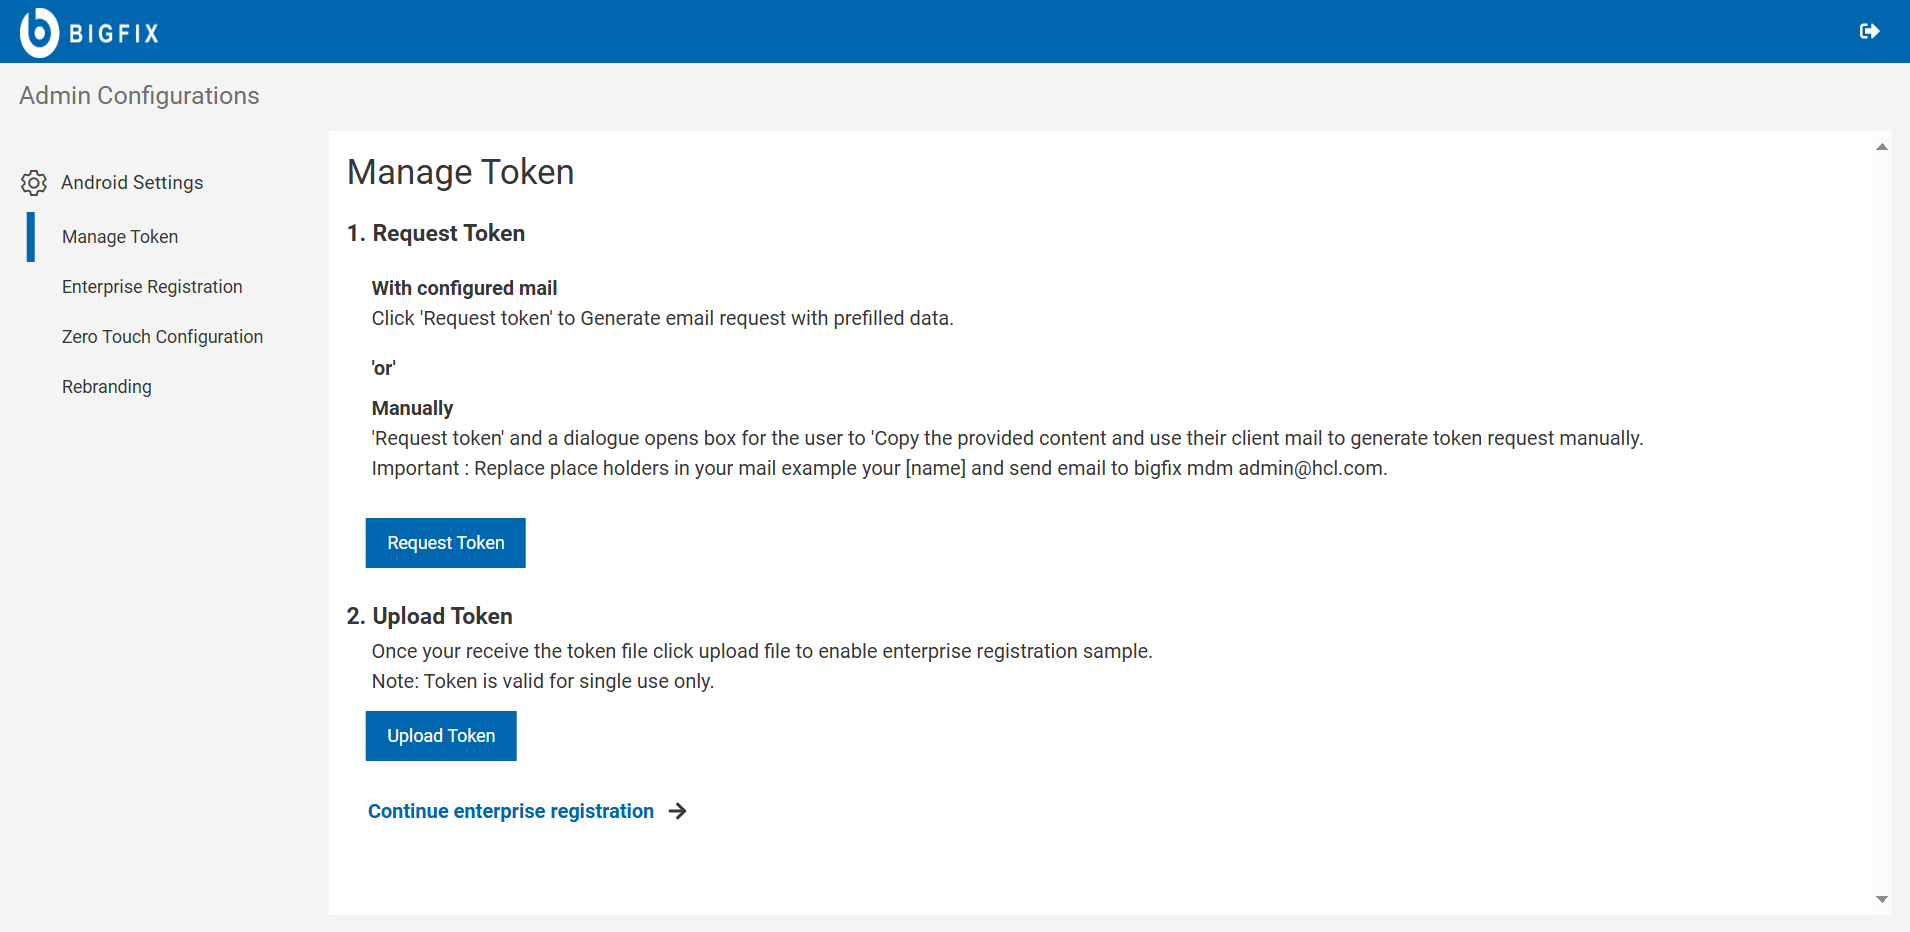Expand the Android Settings section

131,182
